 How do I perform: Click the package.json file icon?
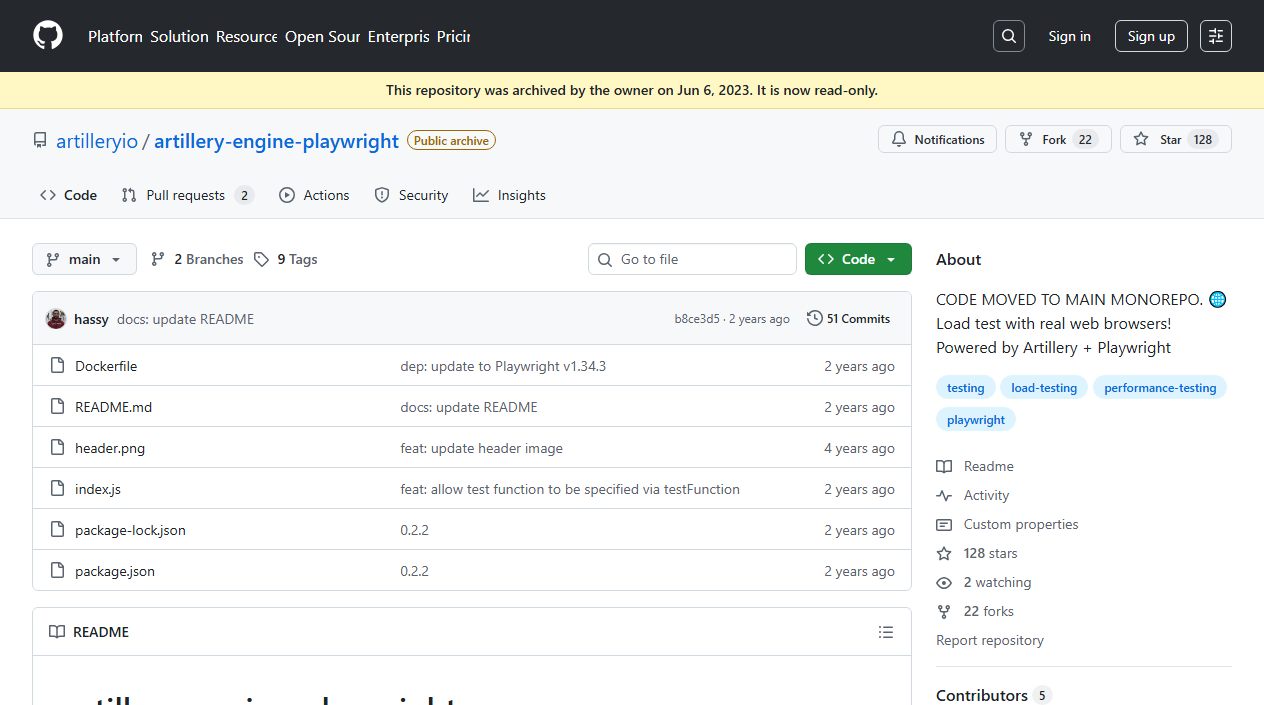click(x=57, y=571)
